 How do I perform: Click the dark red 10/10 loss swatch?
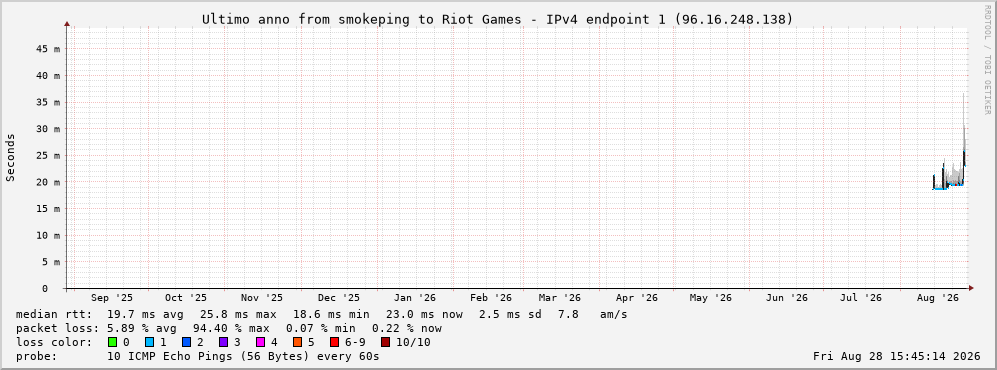pyautogui.click(x=385, y=343)
